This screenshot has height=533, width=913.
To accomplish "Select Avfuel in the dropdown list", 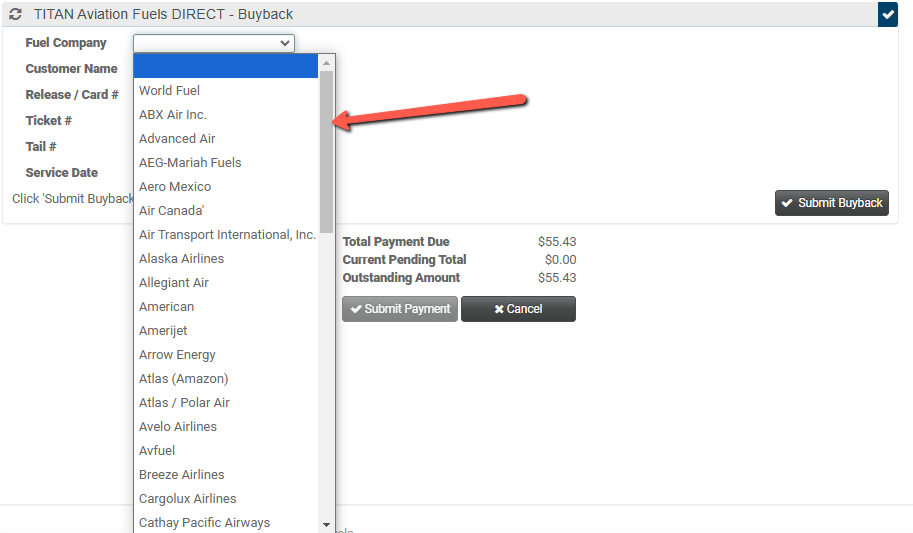I will [158, 451].
